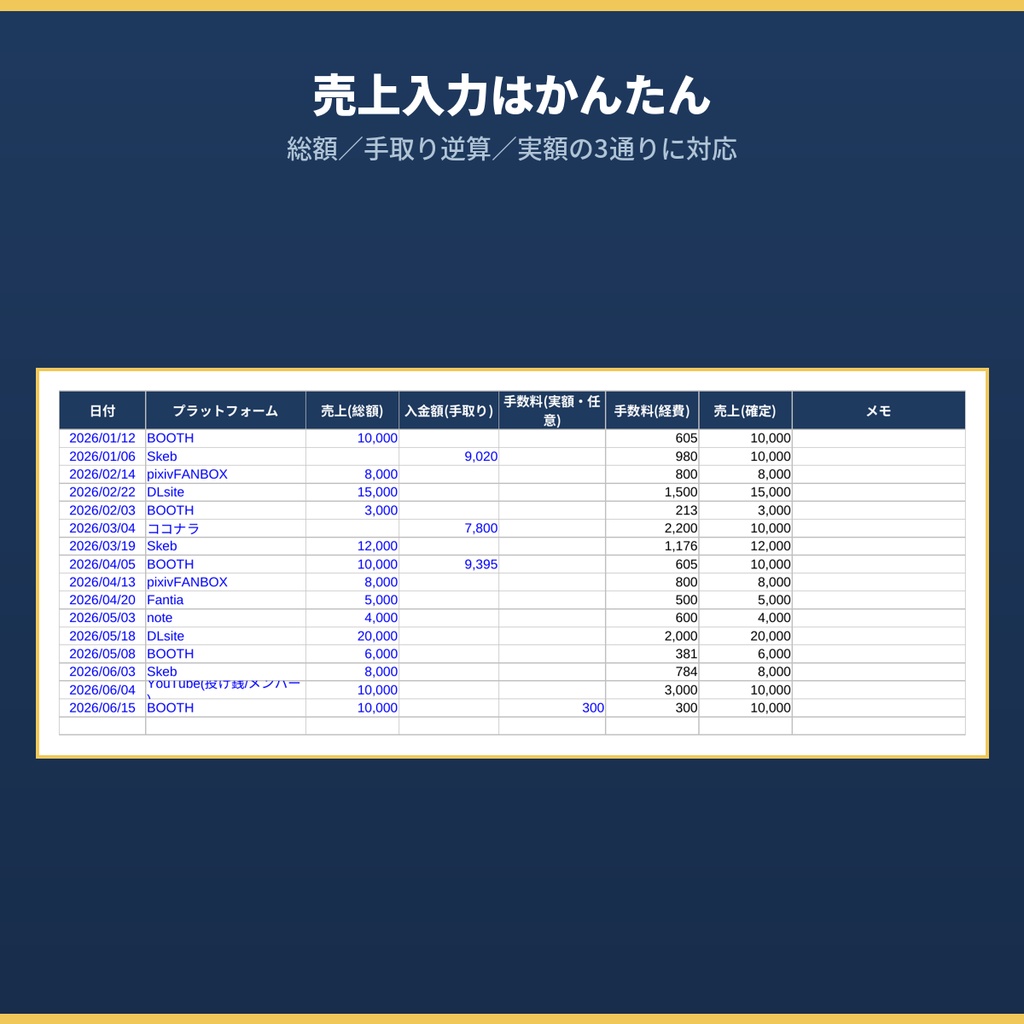Click the ココナラ platform cell
This screenshot has height=1024, width=1024.
pyautogui.click(x=225, y=528)
